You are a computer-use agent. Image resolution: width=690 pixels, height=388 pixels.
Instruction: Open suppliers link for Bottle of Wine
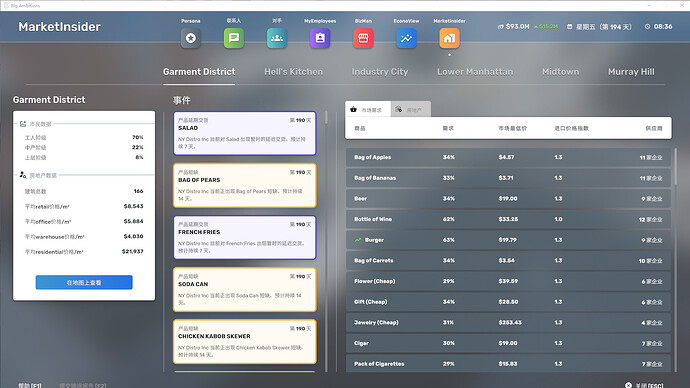coord(650,219)
